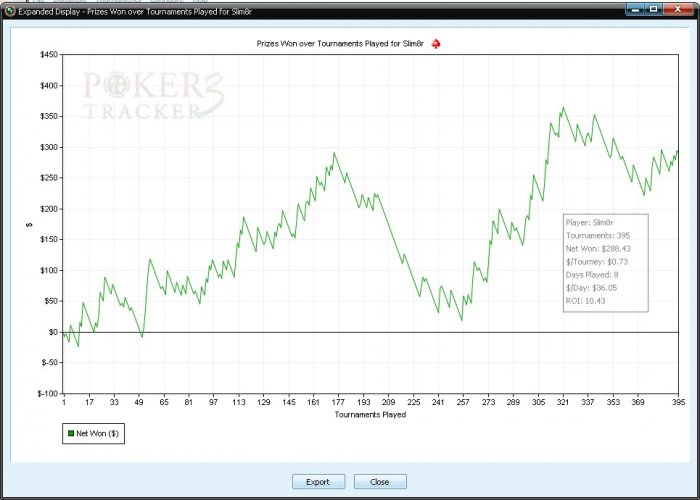The width and height of the screenshot is (700, 500).
Task: Maximize the Expanded Display window
Action: coord(654,8)
